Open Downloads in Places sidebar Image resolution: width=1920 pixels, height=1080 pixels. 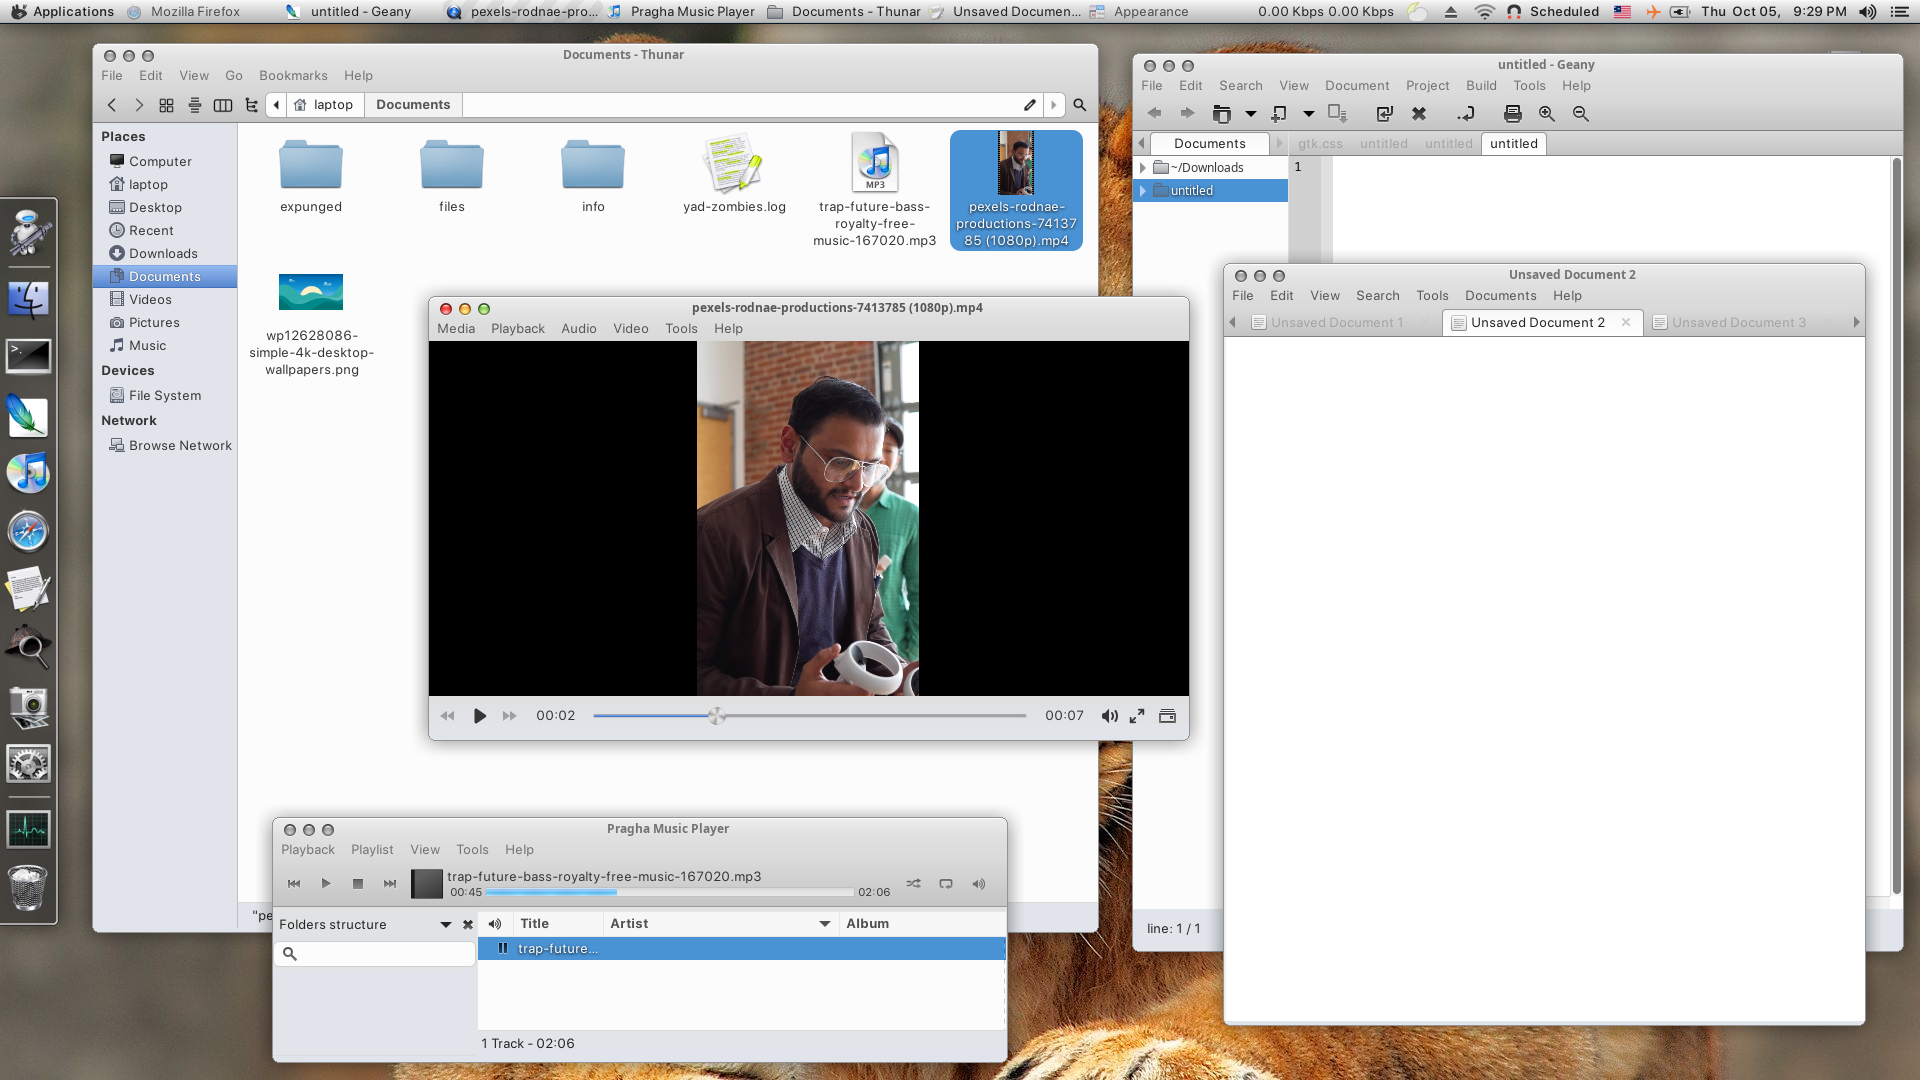tap(163, 254)
